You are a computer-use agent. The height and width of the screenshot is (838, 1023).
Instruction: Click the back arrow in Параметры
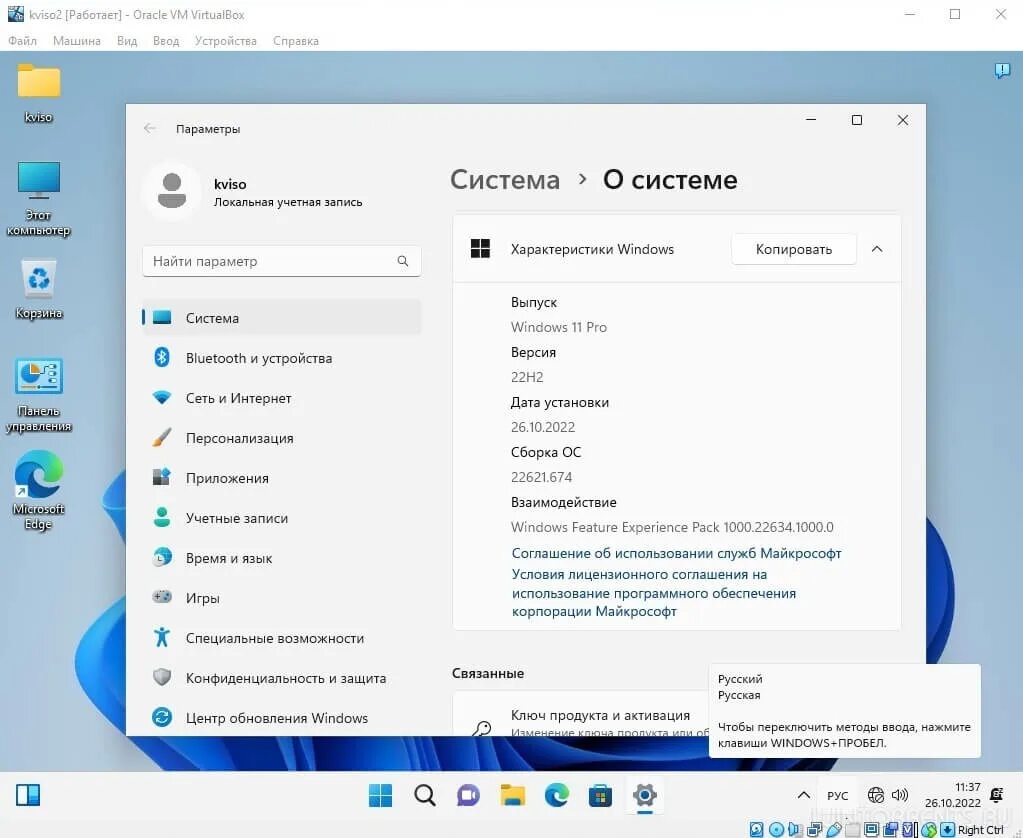[150, 129]
